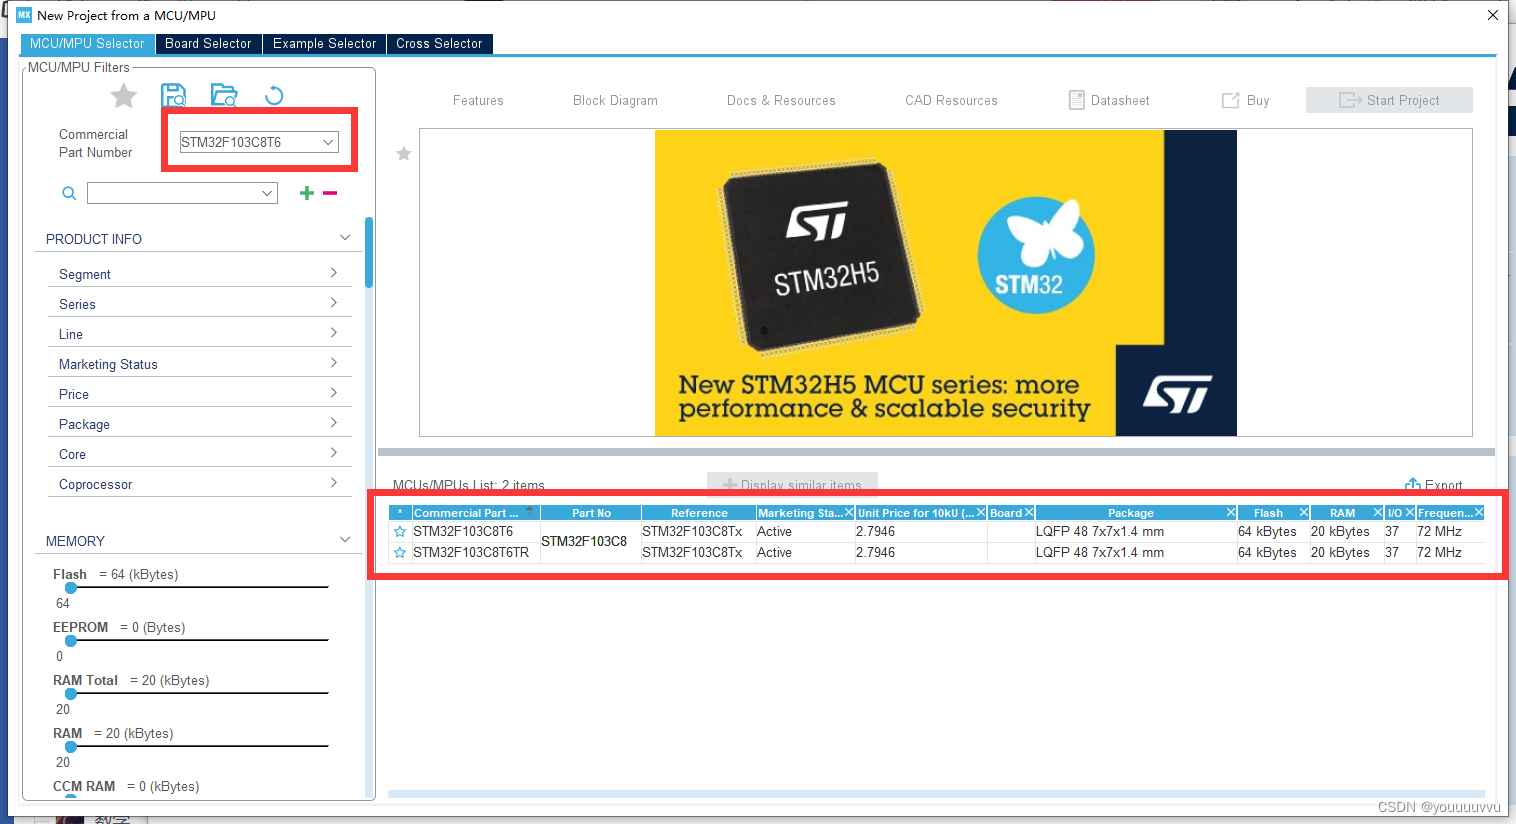Viewport: 1516px width, 824px height.
Task: Switch to Board Selector tab
Action: (208, 44)
